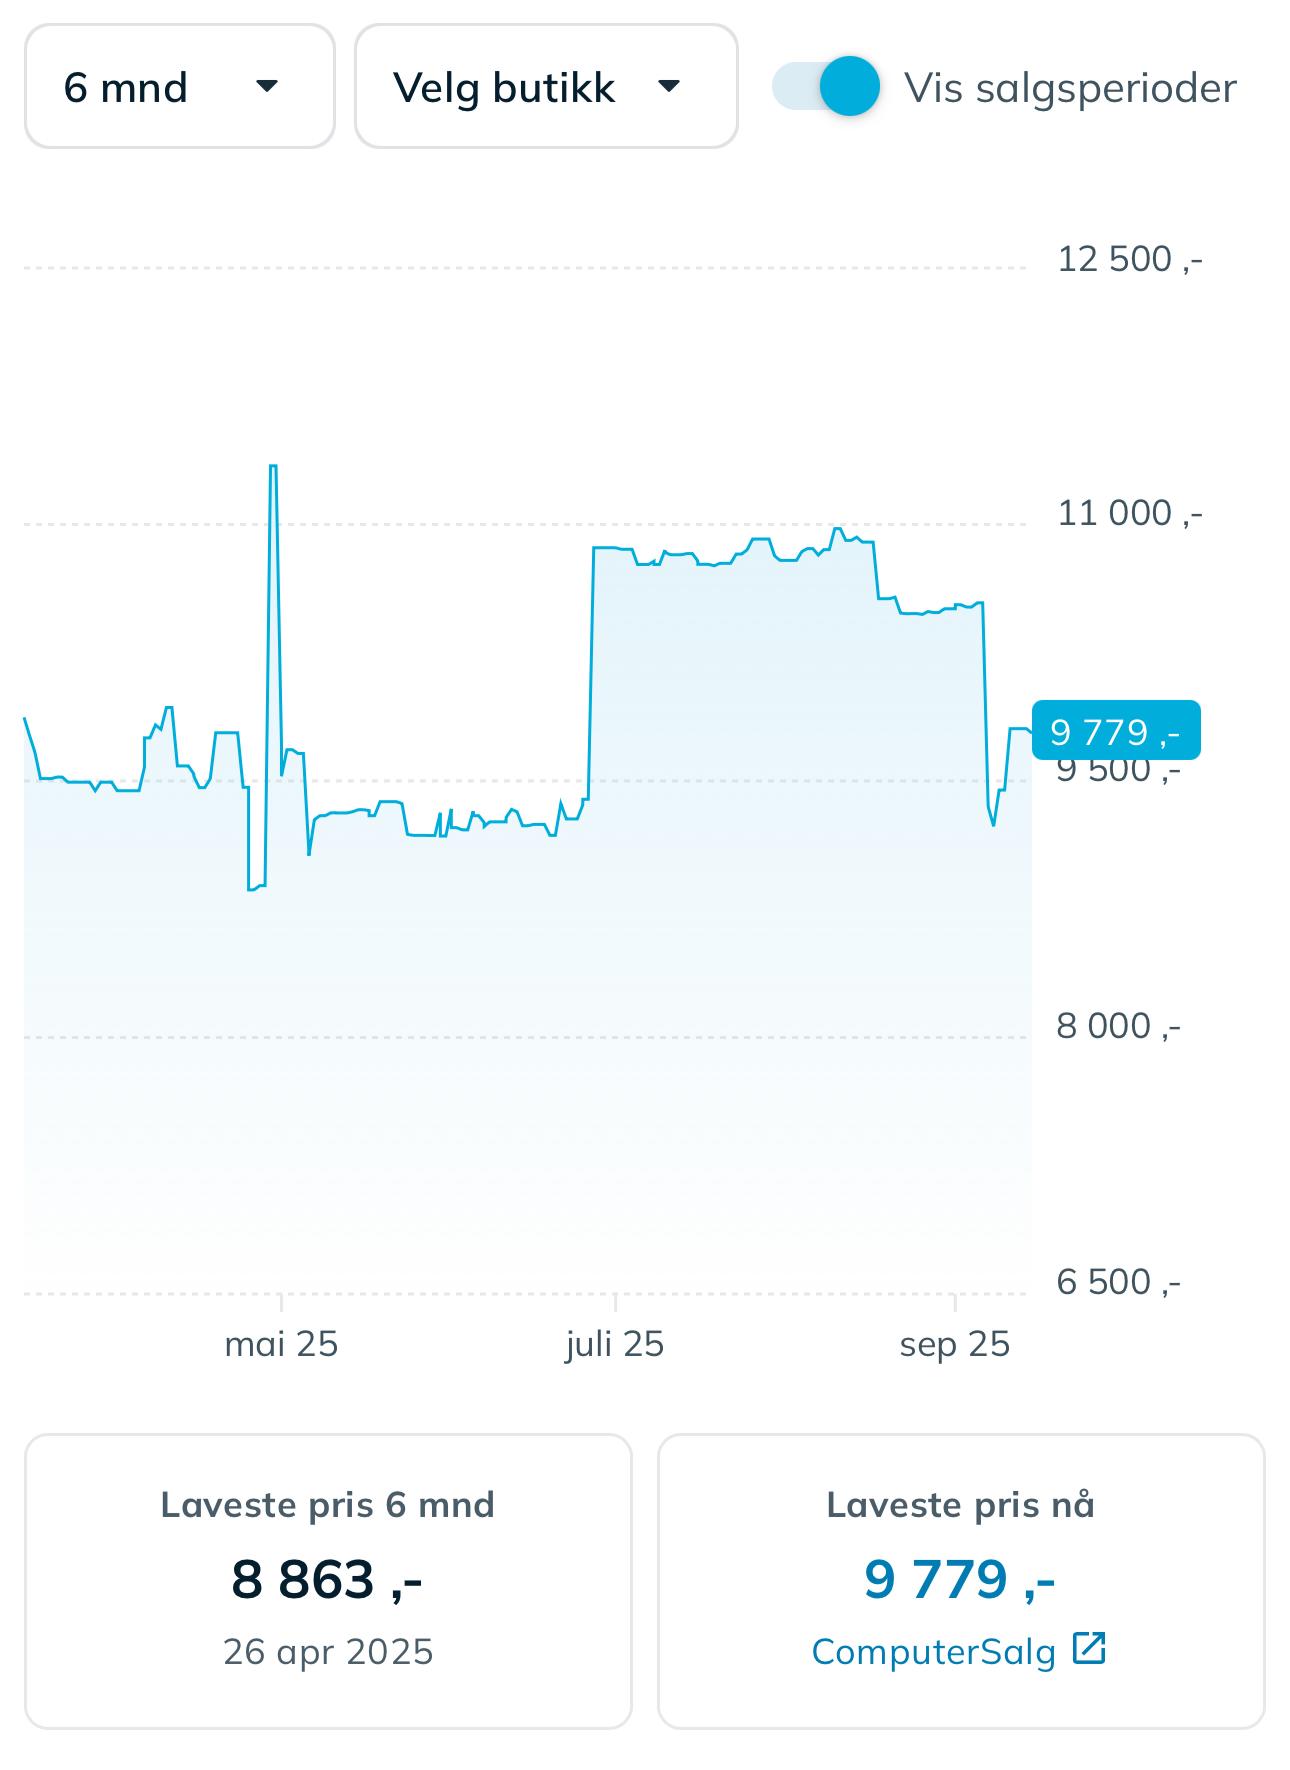Open the 6 mnd period dropdown
The width and height of the screenshot is (1290, 1770).
(179, 87)
